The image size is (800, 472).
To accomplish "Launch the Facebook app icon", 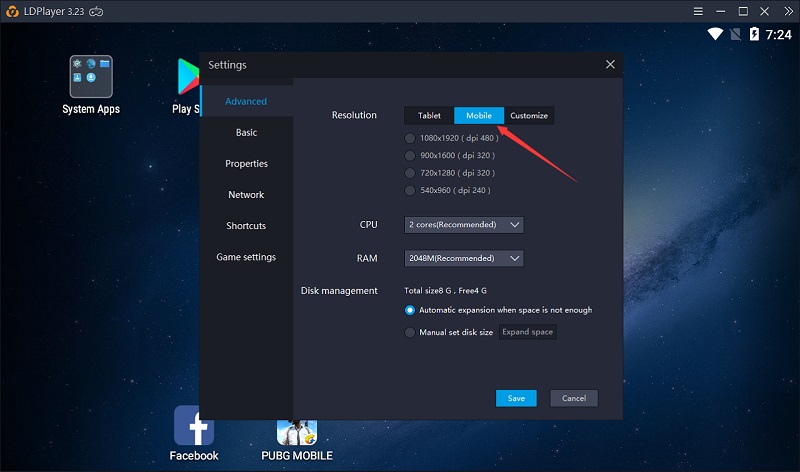I will click(x=194, y=426).
